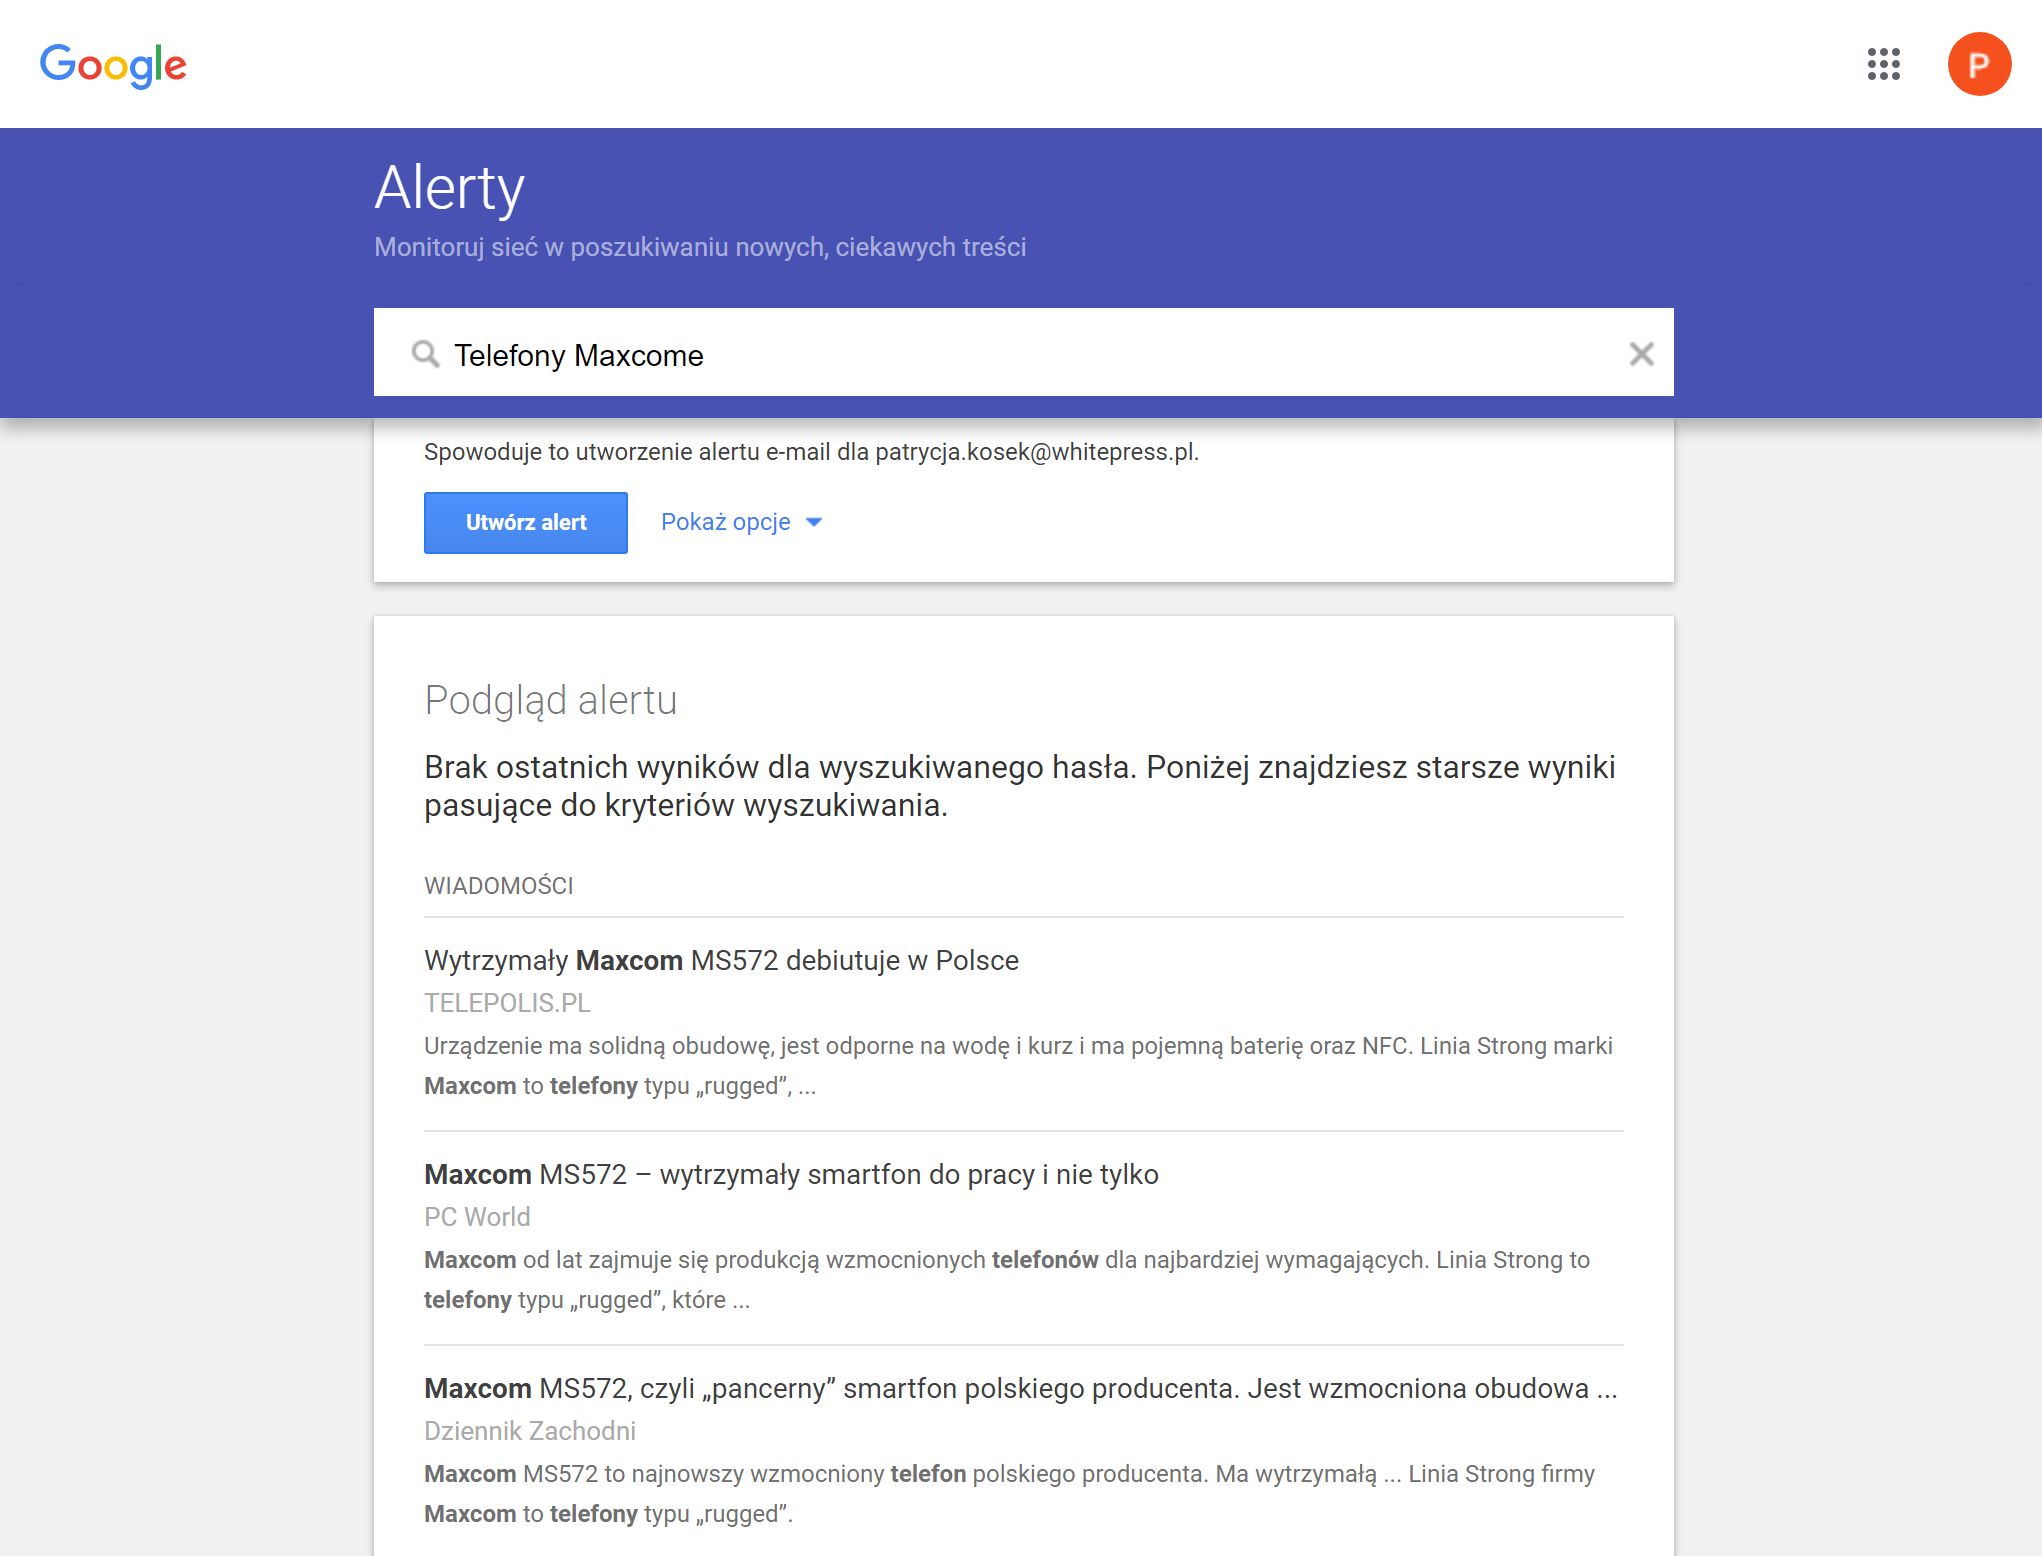Click the PC World source label
The width and height of the screenshot is (2042, 1556).
pyautogui.click(x=477, y=1217)
